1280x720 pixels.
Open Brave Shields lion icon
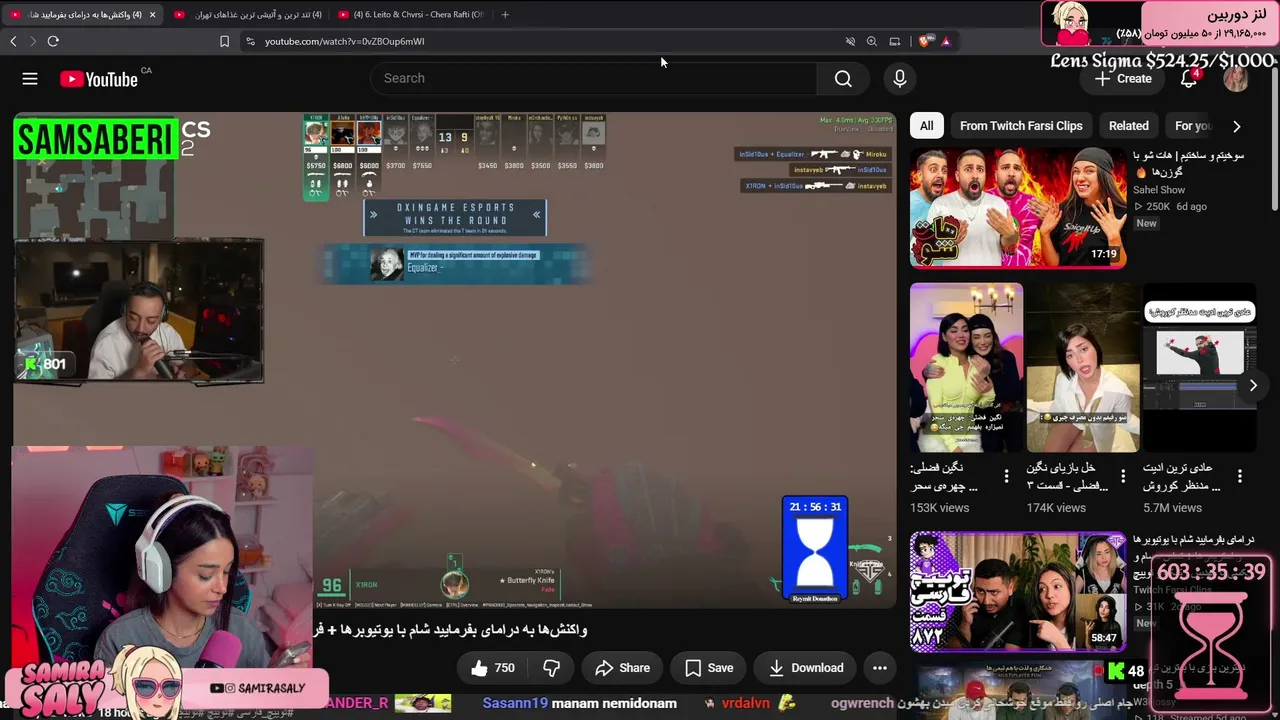[x=924, y=41]
